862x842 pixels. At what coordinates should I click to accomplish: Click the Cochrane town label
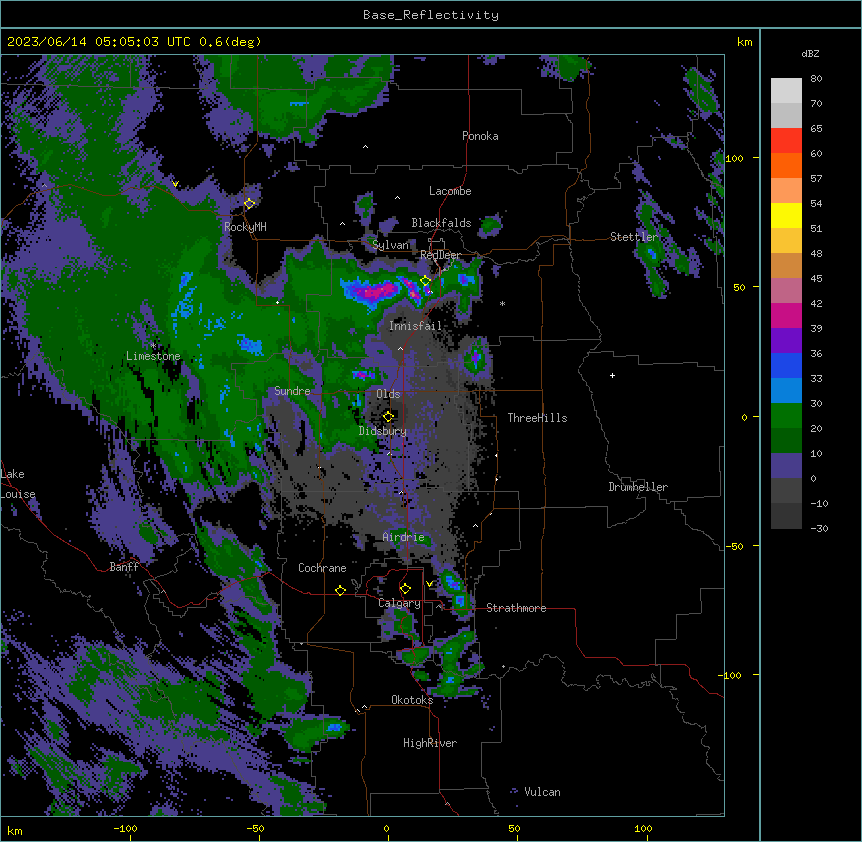(322, 568)
